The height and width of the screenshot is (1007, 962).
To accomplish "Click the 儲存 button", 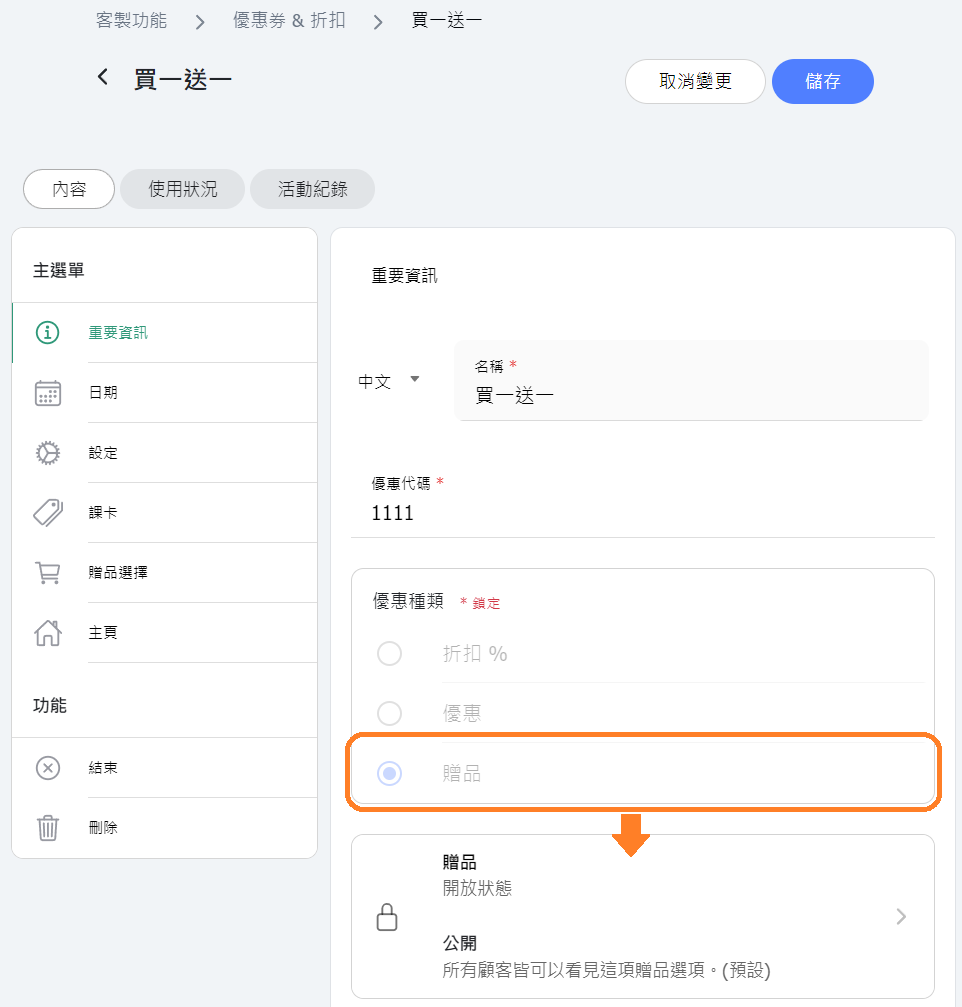I will coord(823,82).
